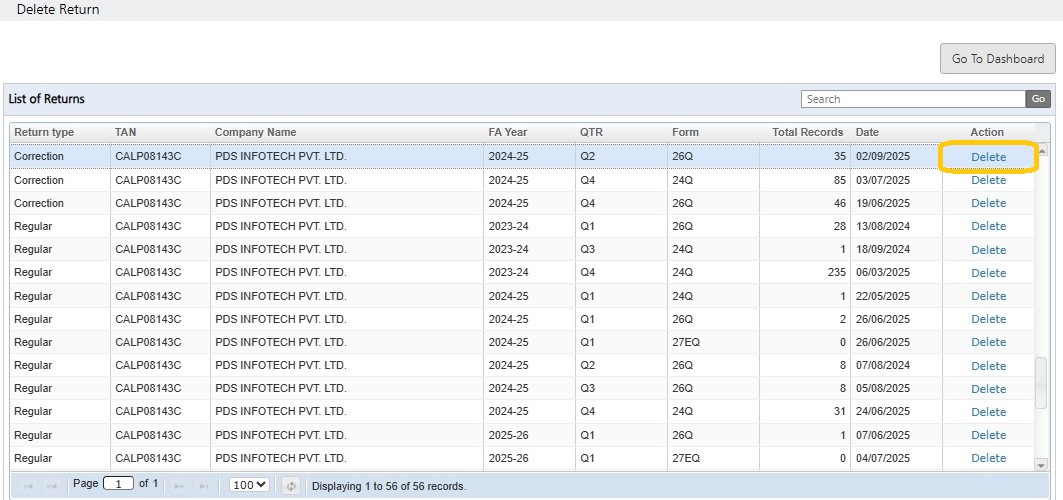Click the previous page arrow icon
Viewport: 1063px width, 500px height.
coord(53,486)
